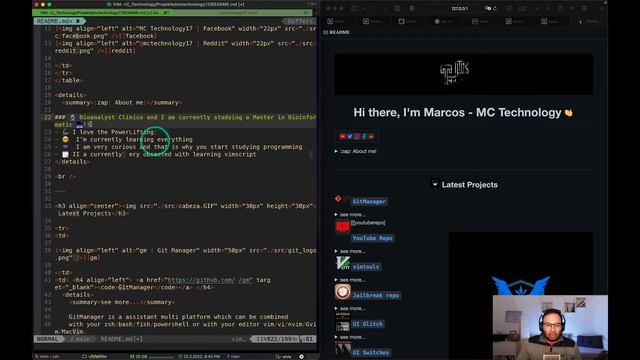The image size is (640, 360).
Task: Click the reload icon in browser address bar
Action: [495, 8]
